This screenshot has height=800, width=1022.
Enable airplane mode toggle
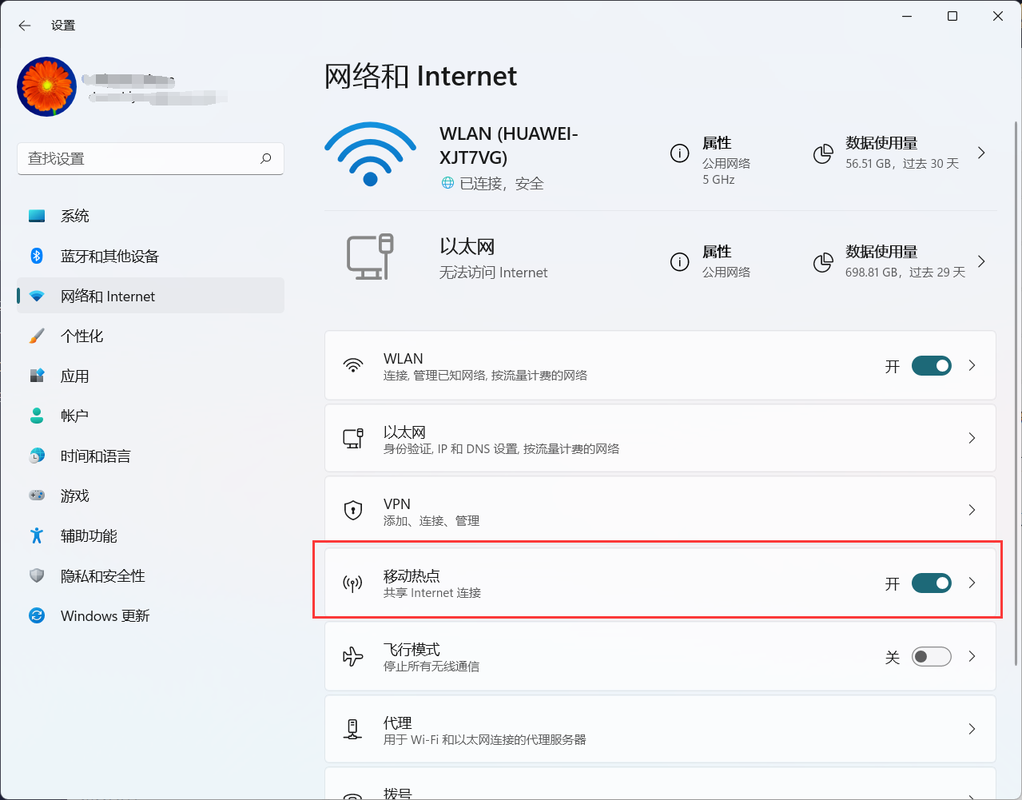pos(931,656)
